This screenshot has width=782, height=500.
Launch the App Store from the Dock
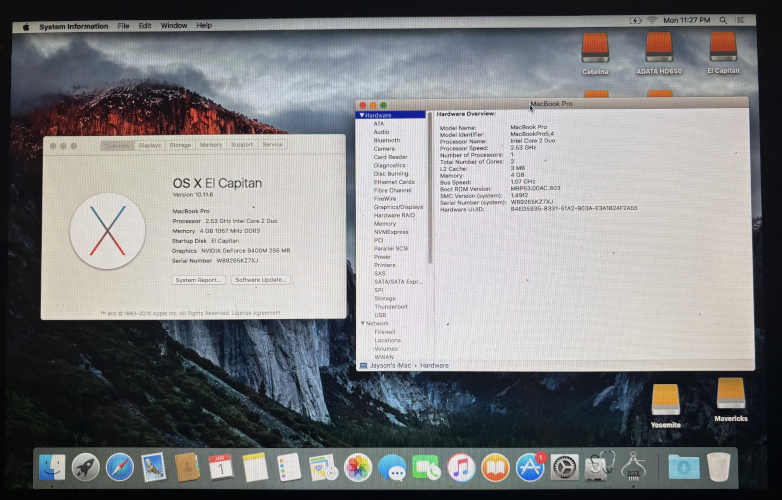[x=529, y=467]
